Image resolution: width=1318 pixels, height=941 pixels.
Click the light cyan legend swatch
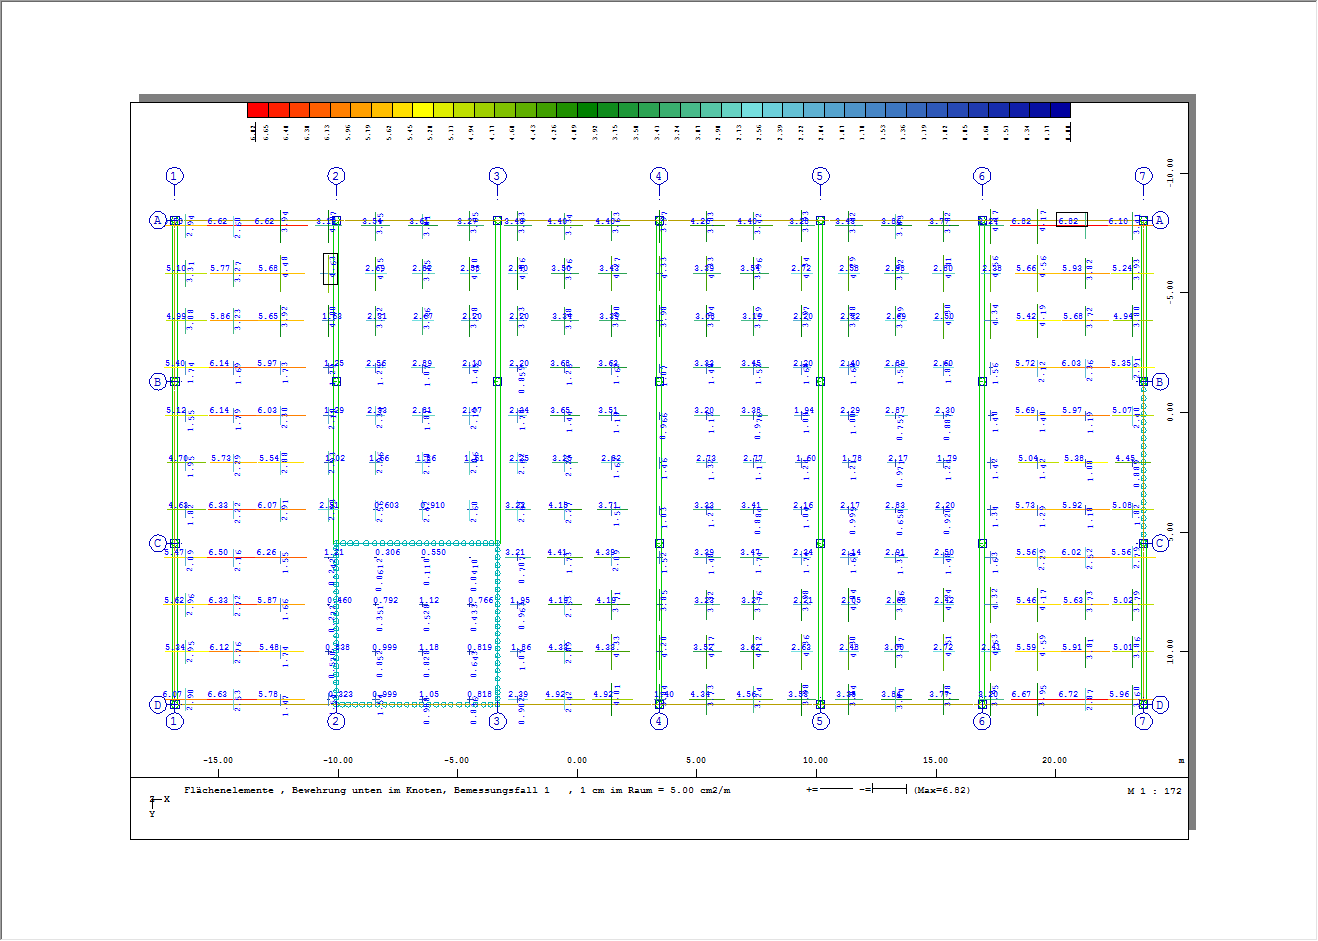point(752,111)
